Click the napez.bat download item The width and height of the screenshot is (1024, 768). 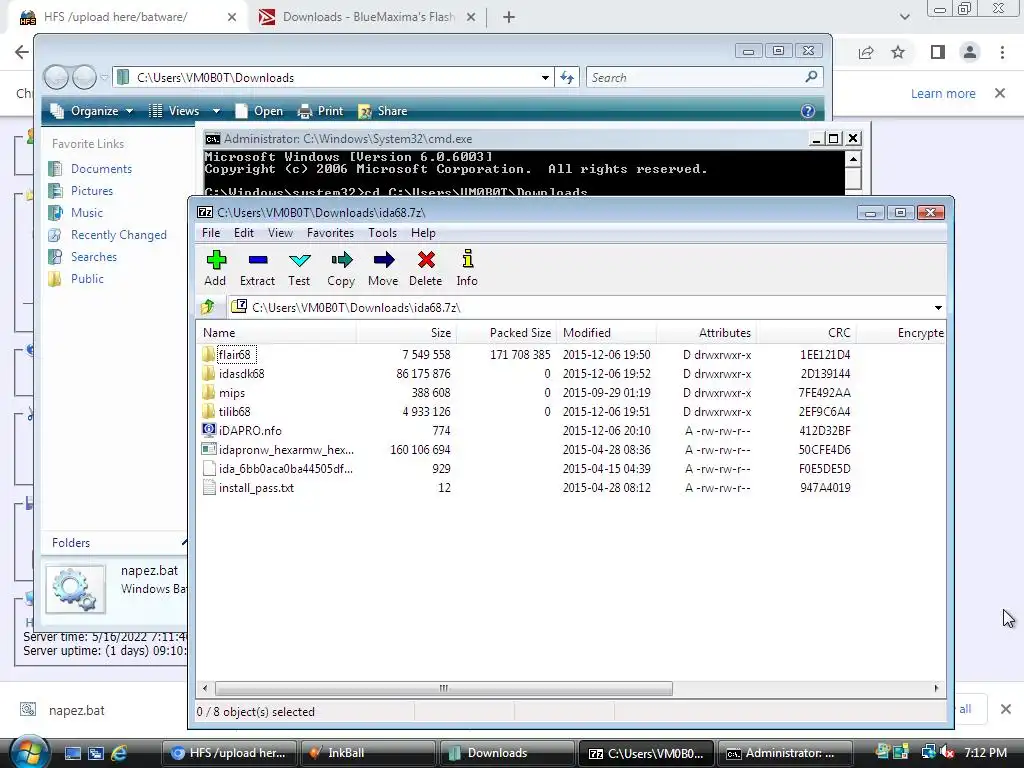pos(76,711)
